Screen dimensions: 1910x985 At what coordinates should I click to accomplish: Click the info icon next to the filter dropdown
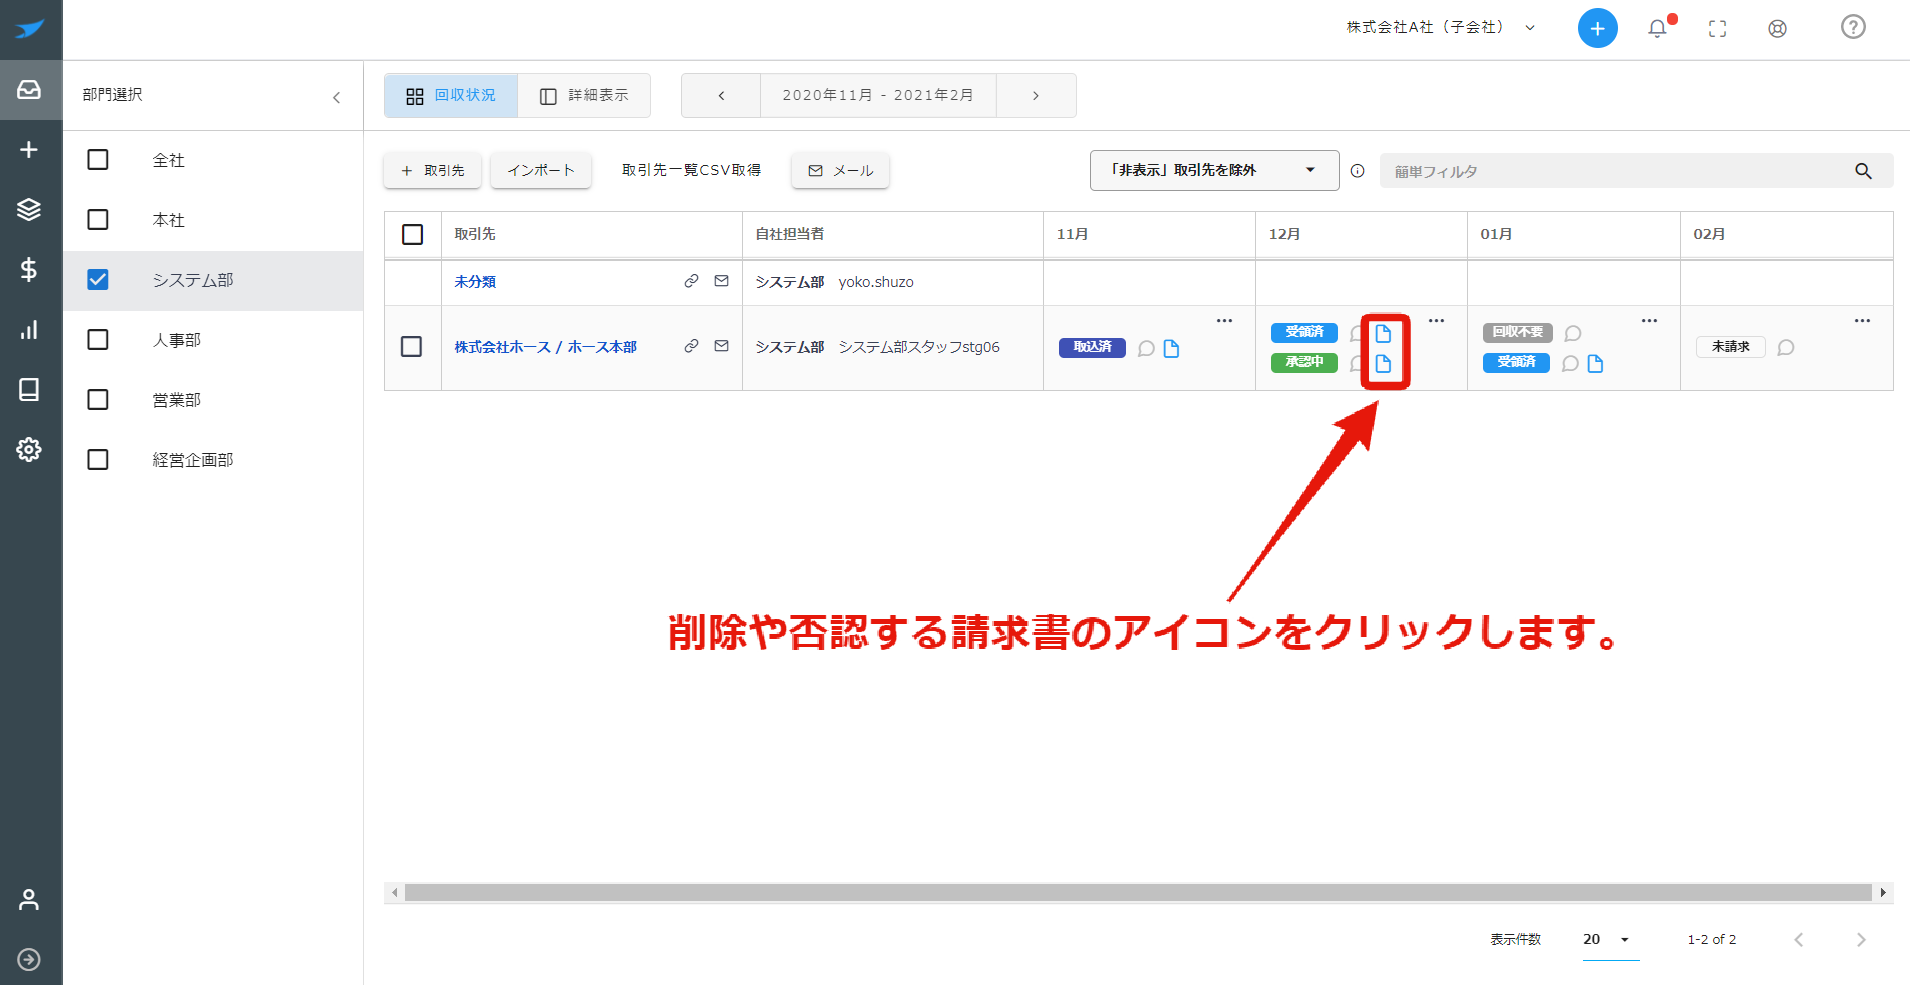1357,171
